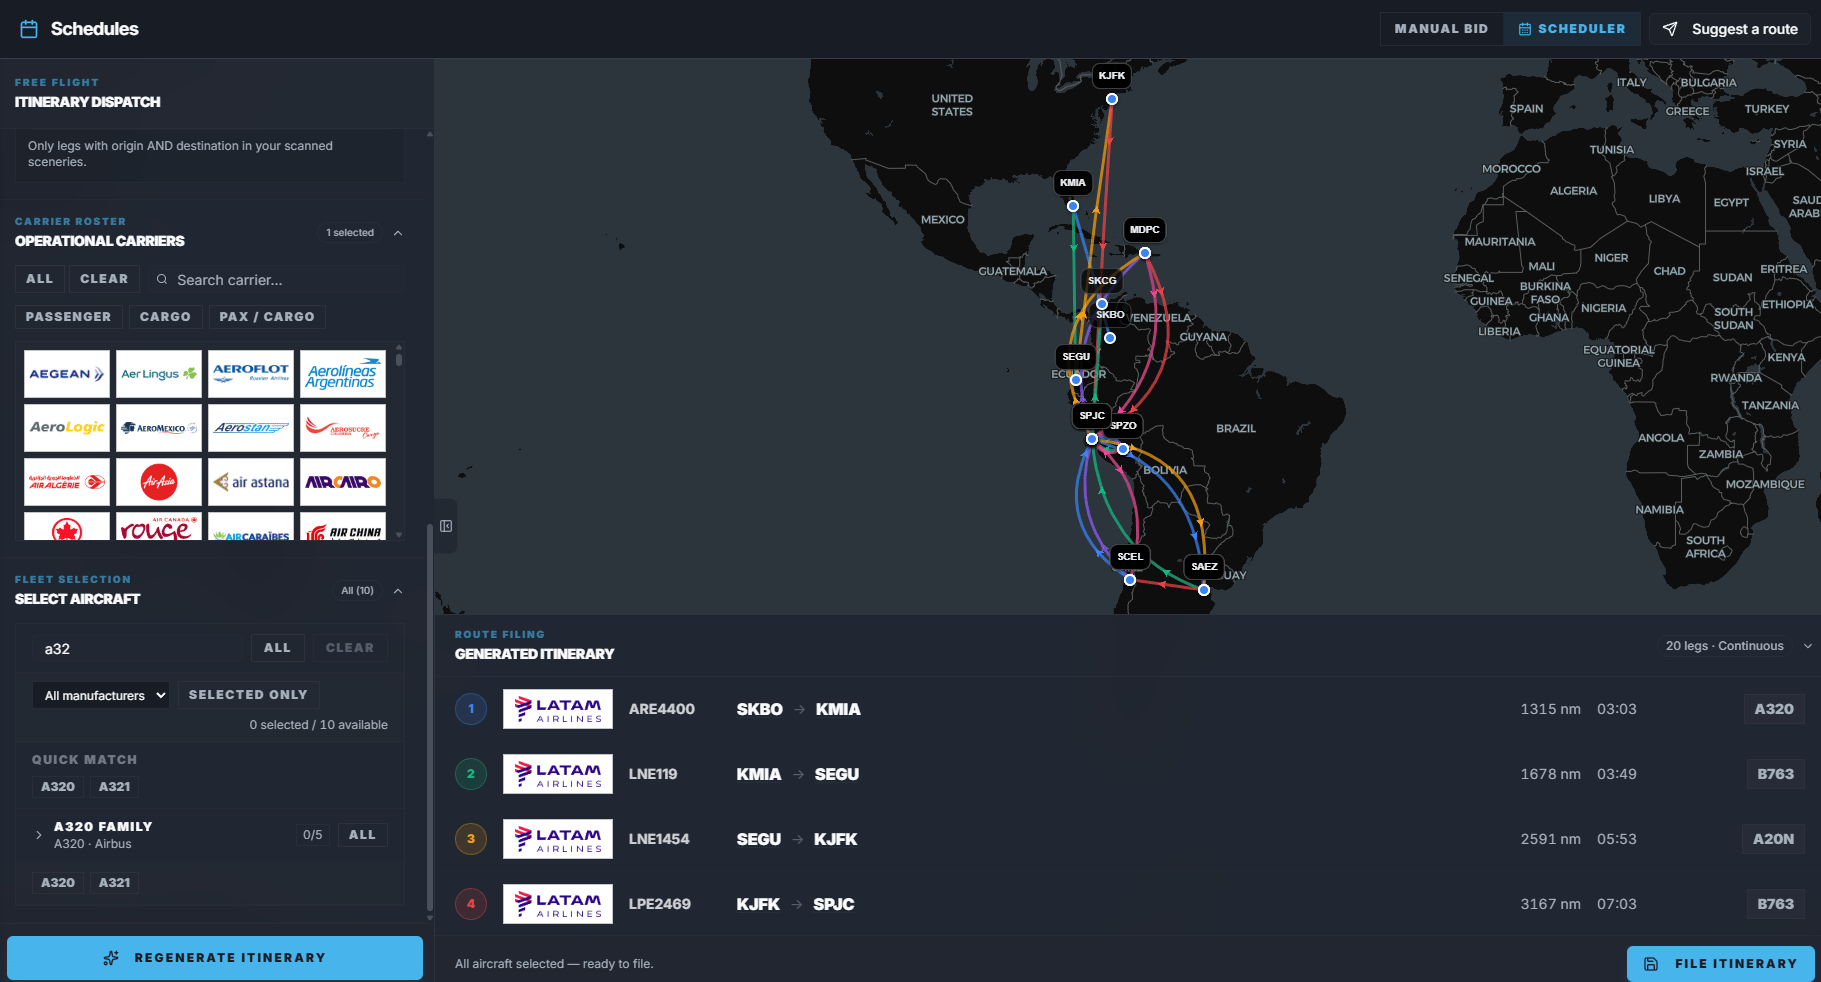Click the Schedules calendar icon

(x=29, y=29)
